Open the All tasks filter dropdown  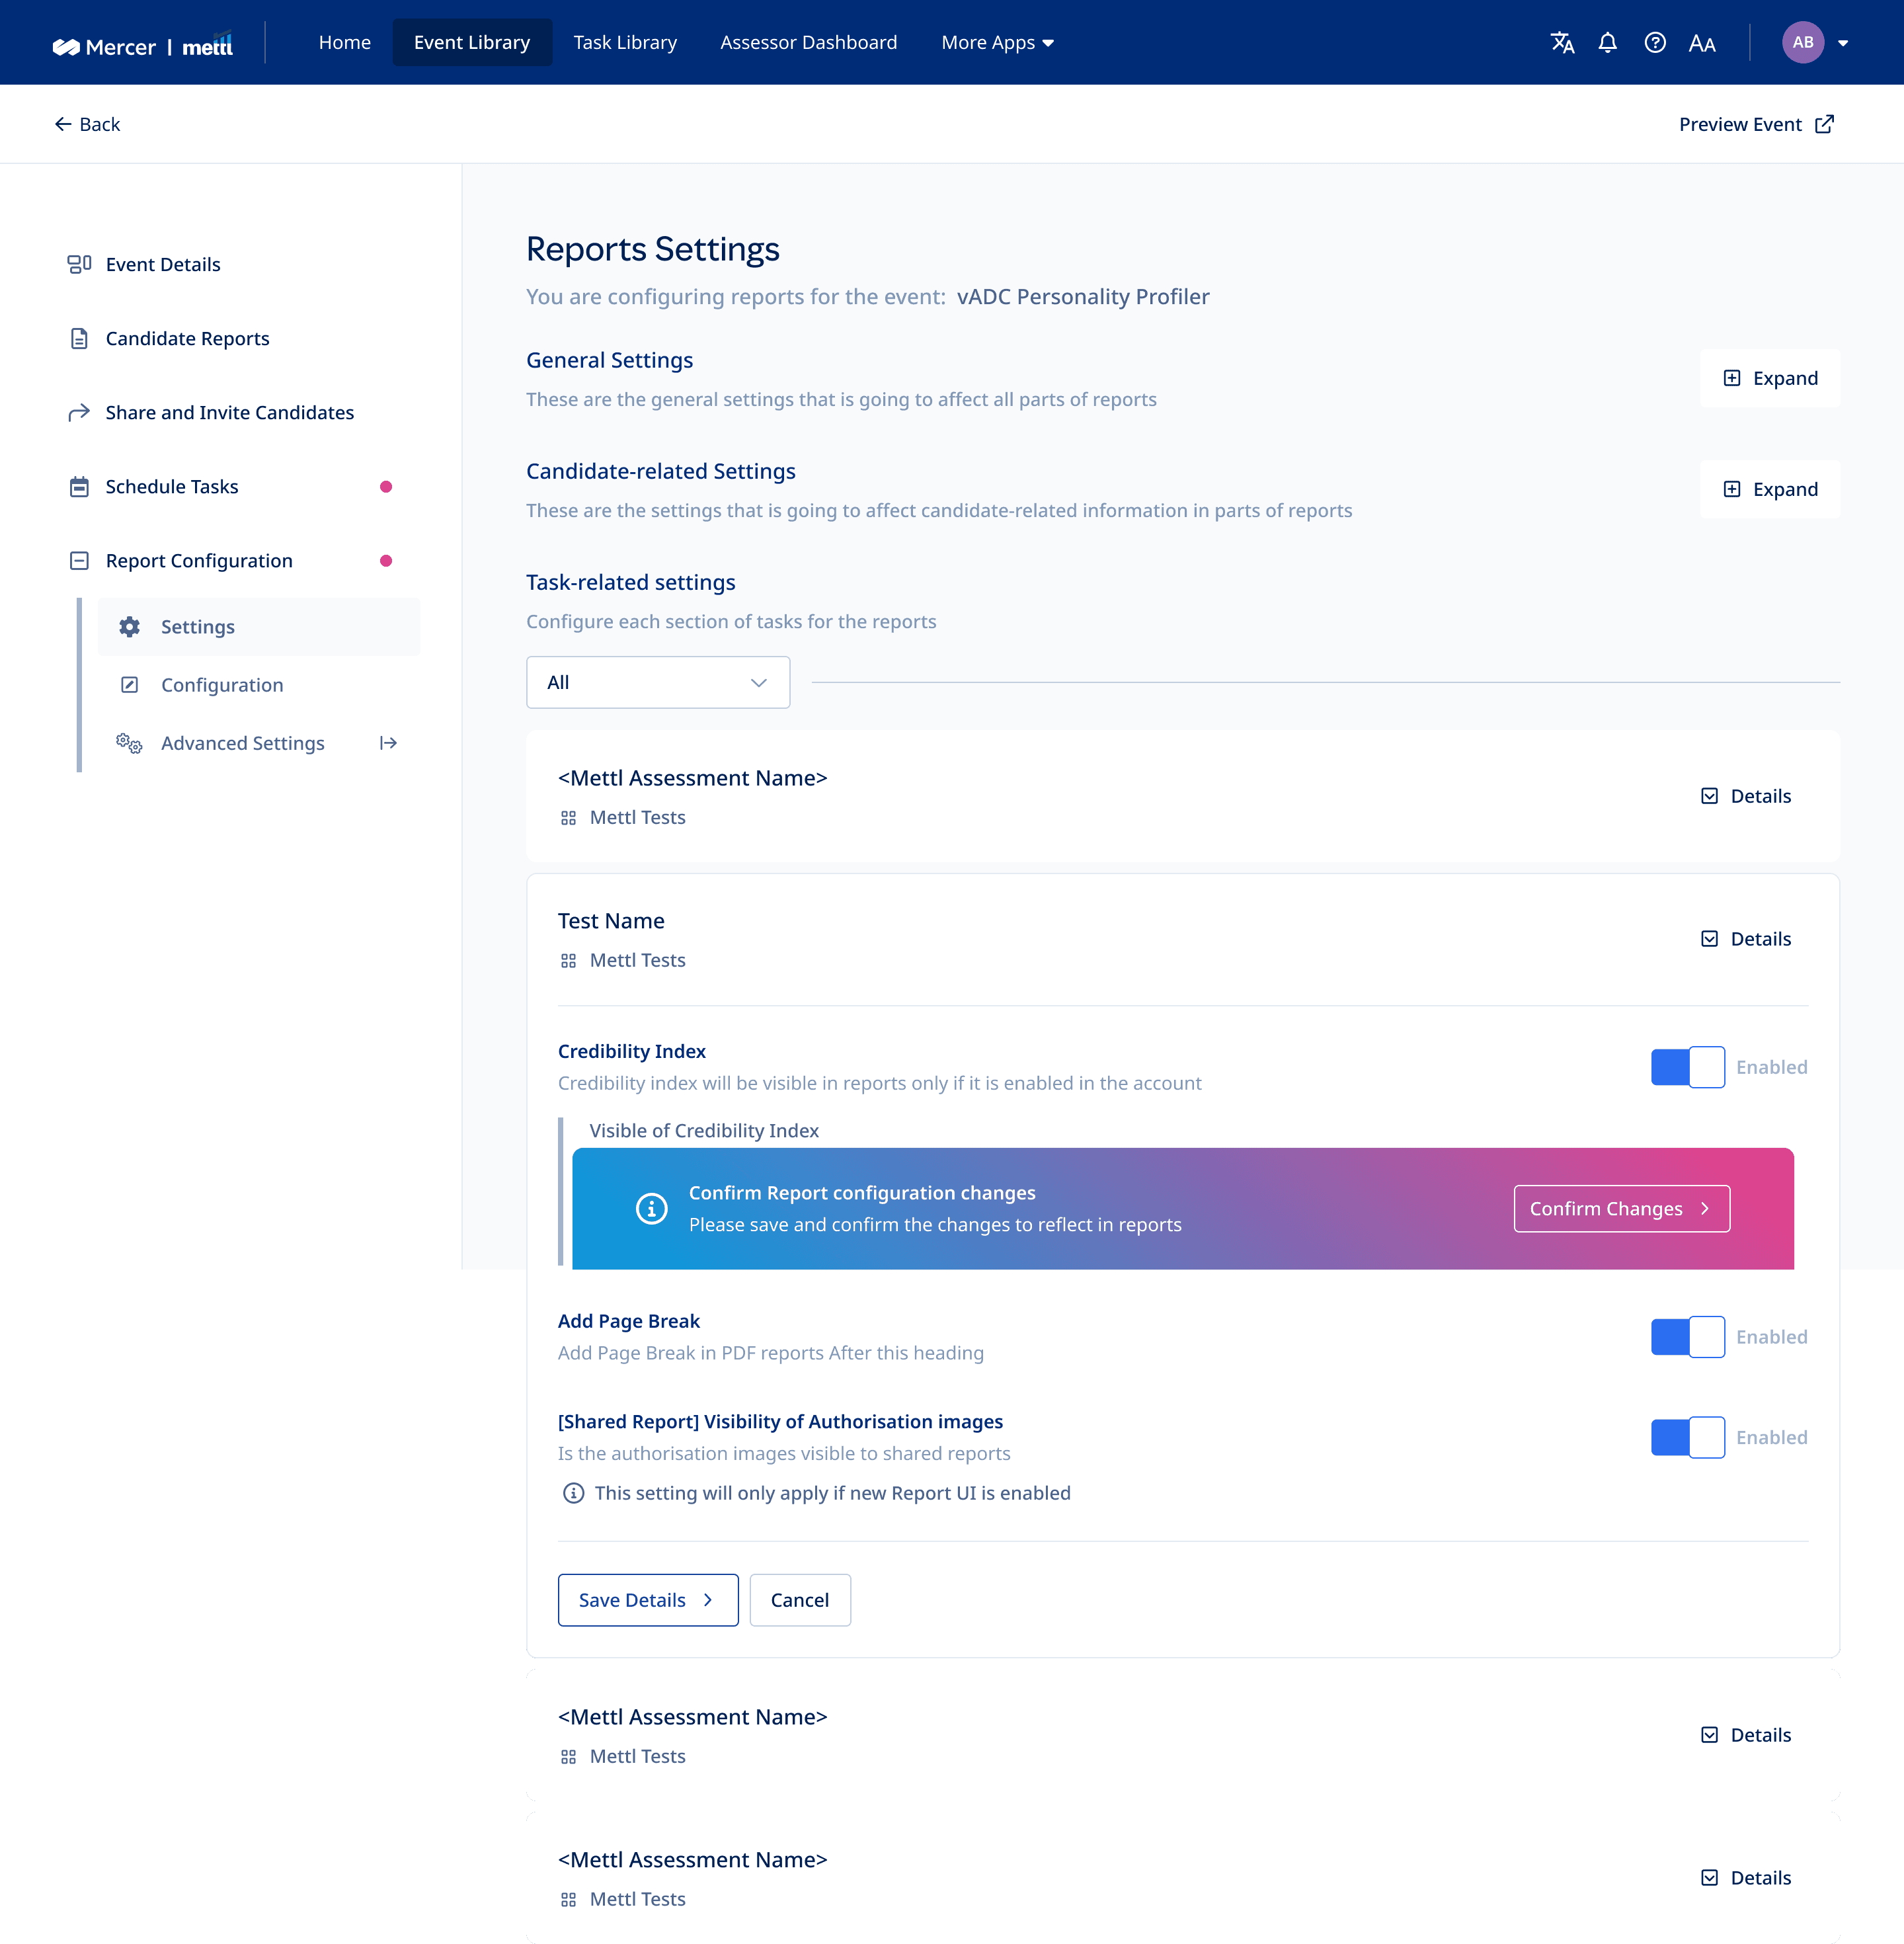(x=657, y=682)
